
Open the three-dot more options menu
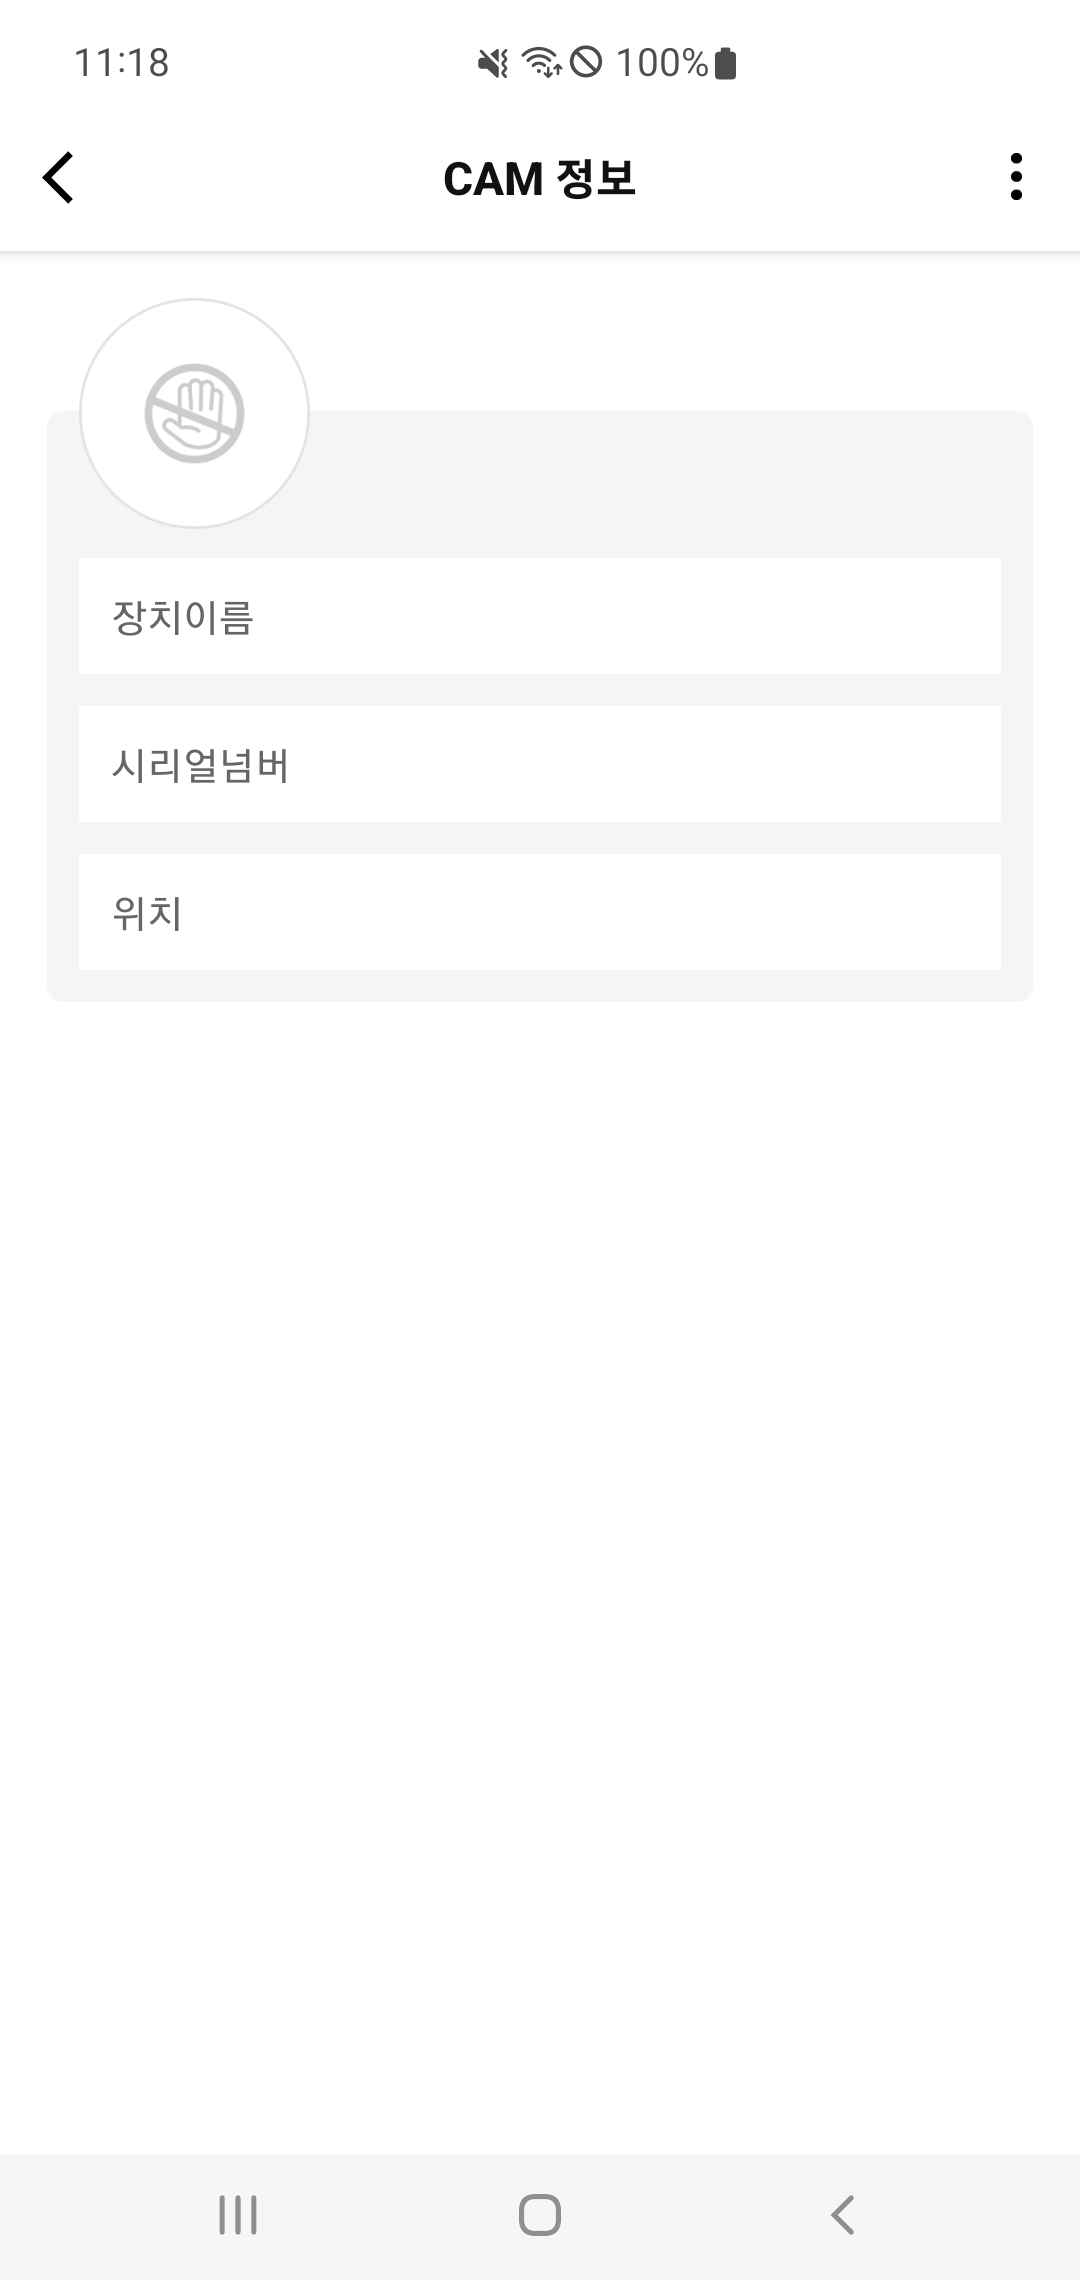point(1016,177)
